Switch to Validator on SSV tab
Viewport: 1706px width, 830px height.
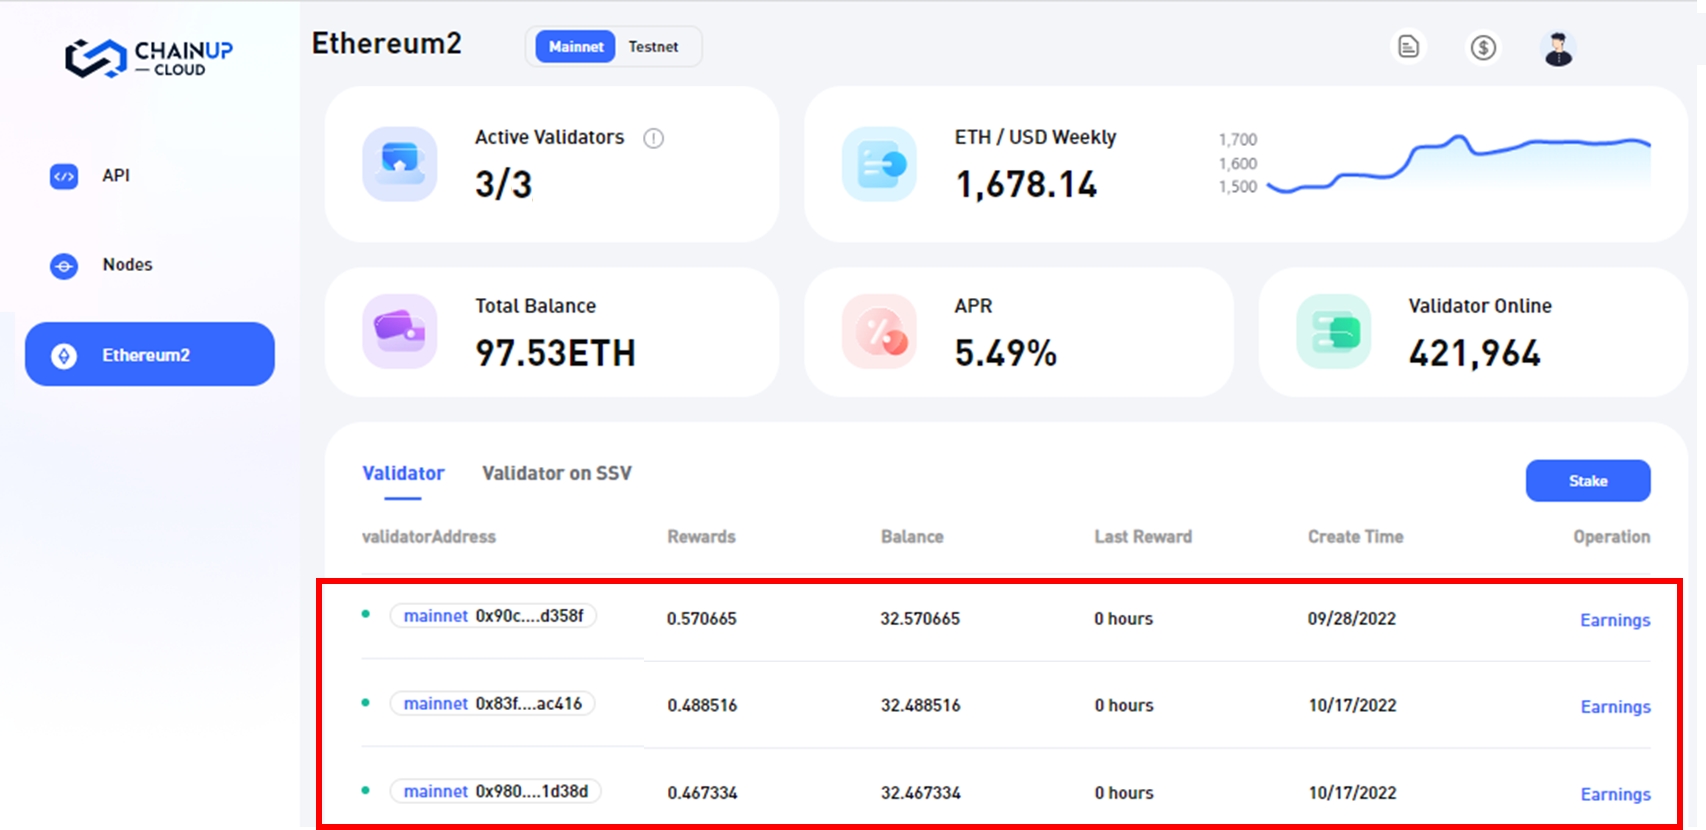[x=556, y=473]
